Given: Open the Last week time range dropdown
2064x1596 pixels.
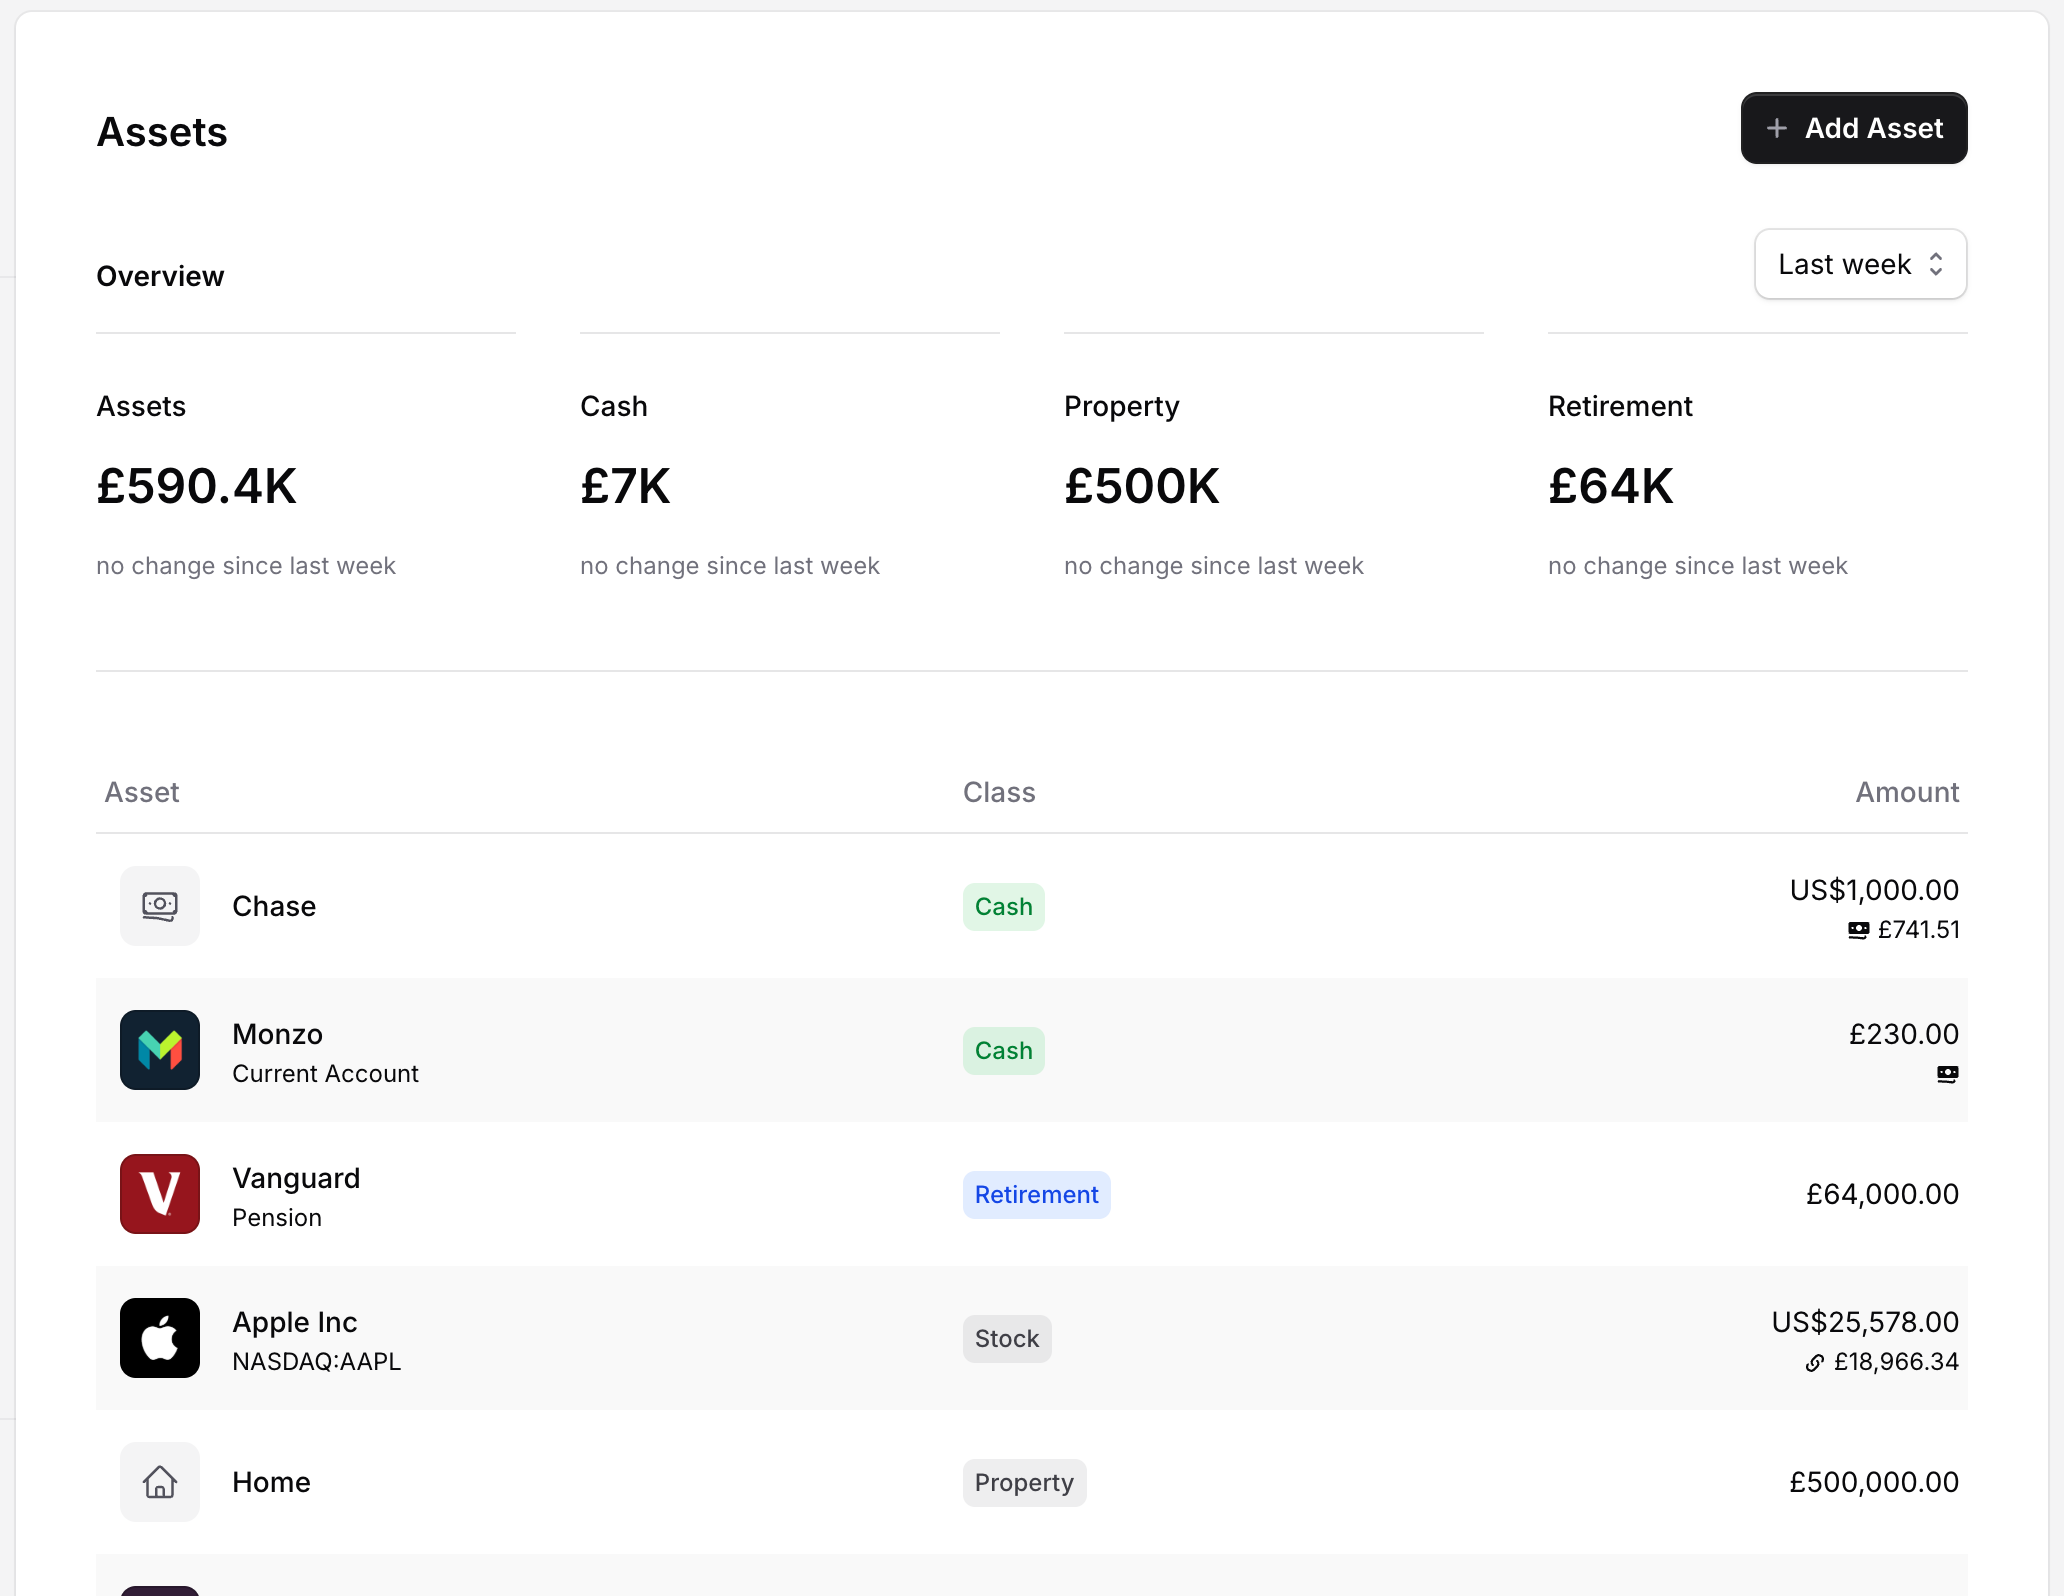Looking at the screenshot, I should click(1859, 263).
